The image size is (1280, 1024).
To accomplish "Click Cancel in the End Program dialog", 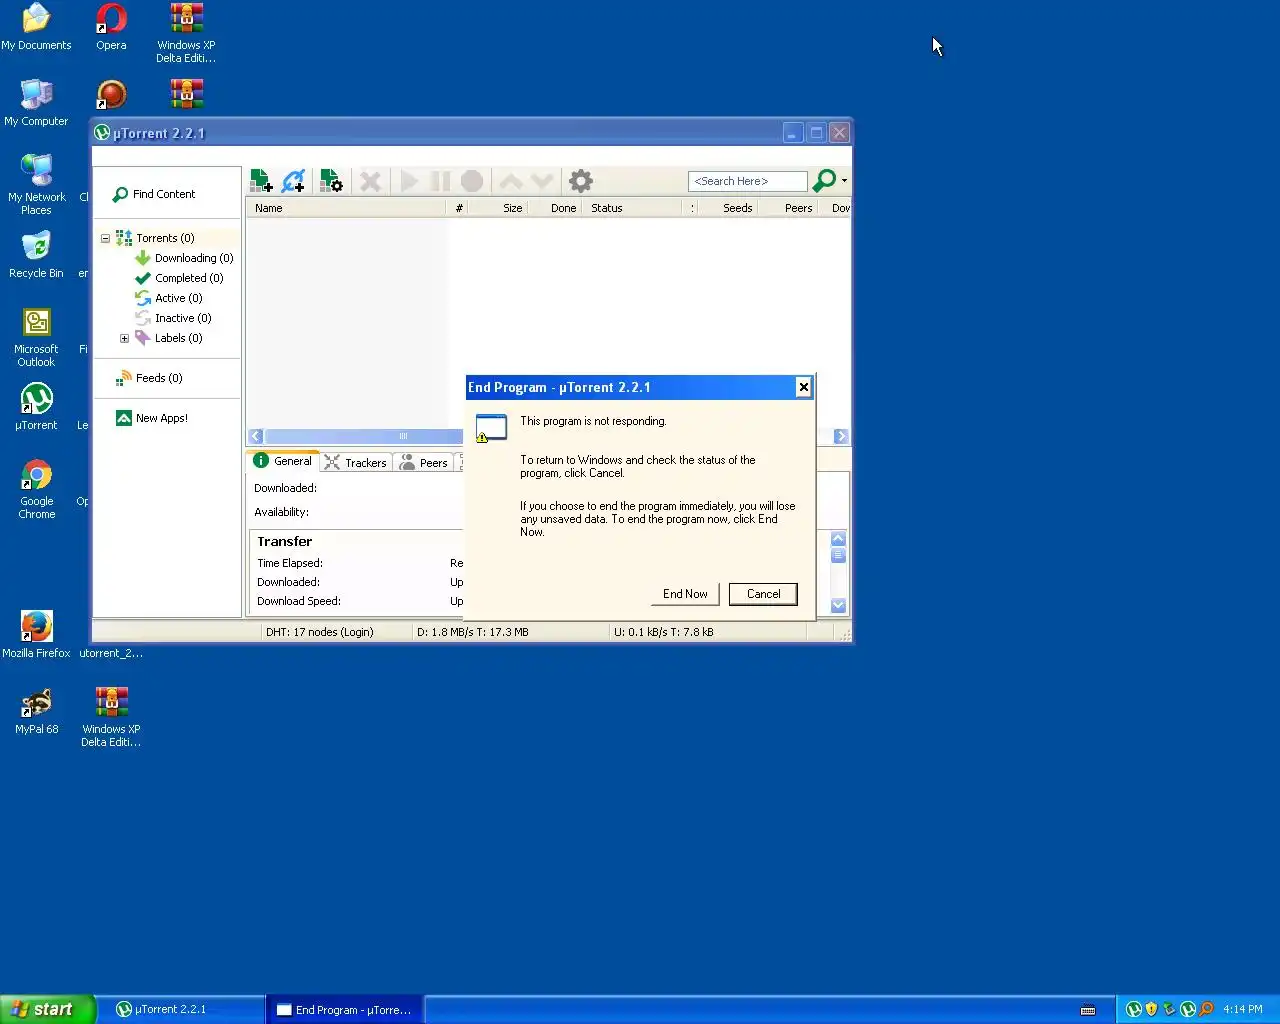I will pos(763,594).
